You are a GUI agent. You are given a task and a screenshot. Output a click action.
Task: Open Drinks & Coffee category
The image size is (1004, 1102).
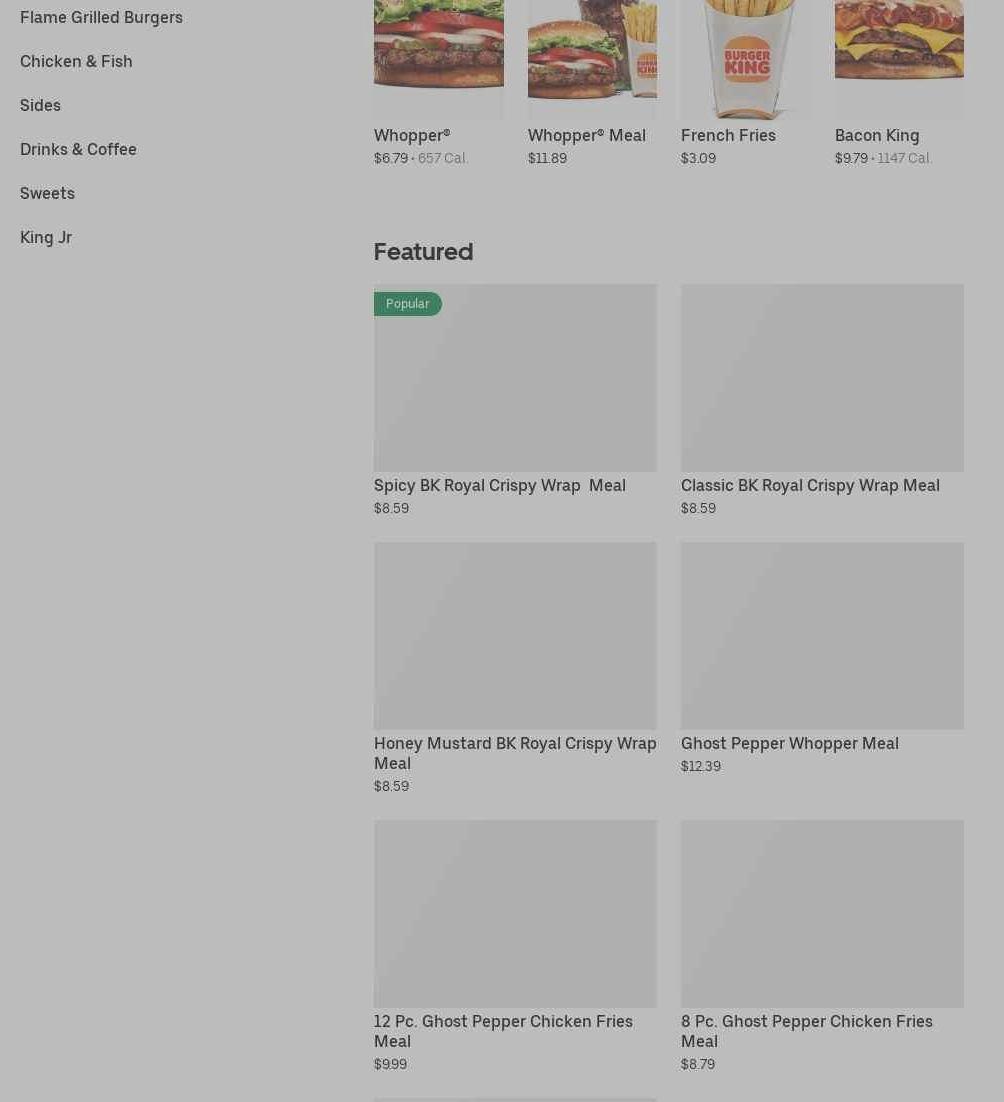coord(78,150)
